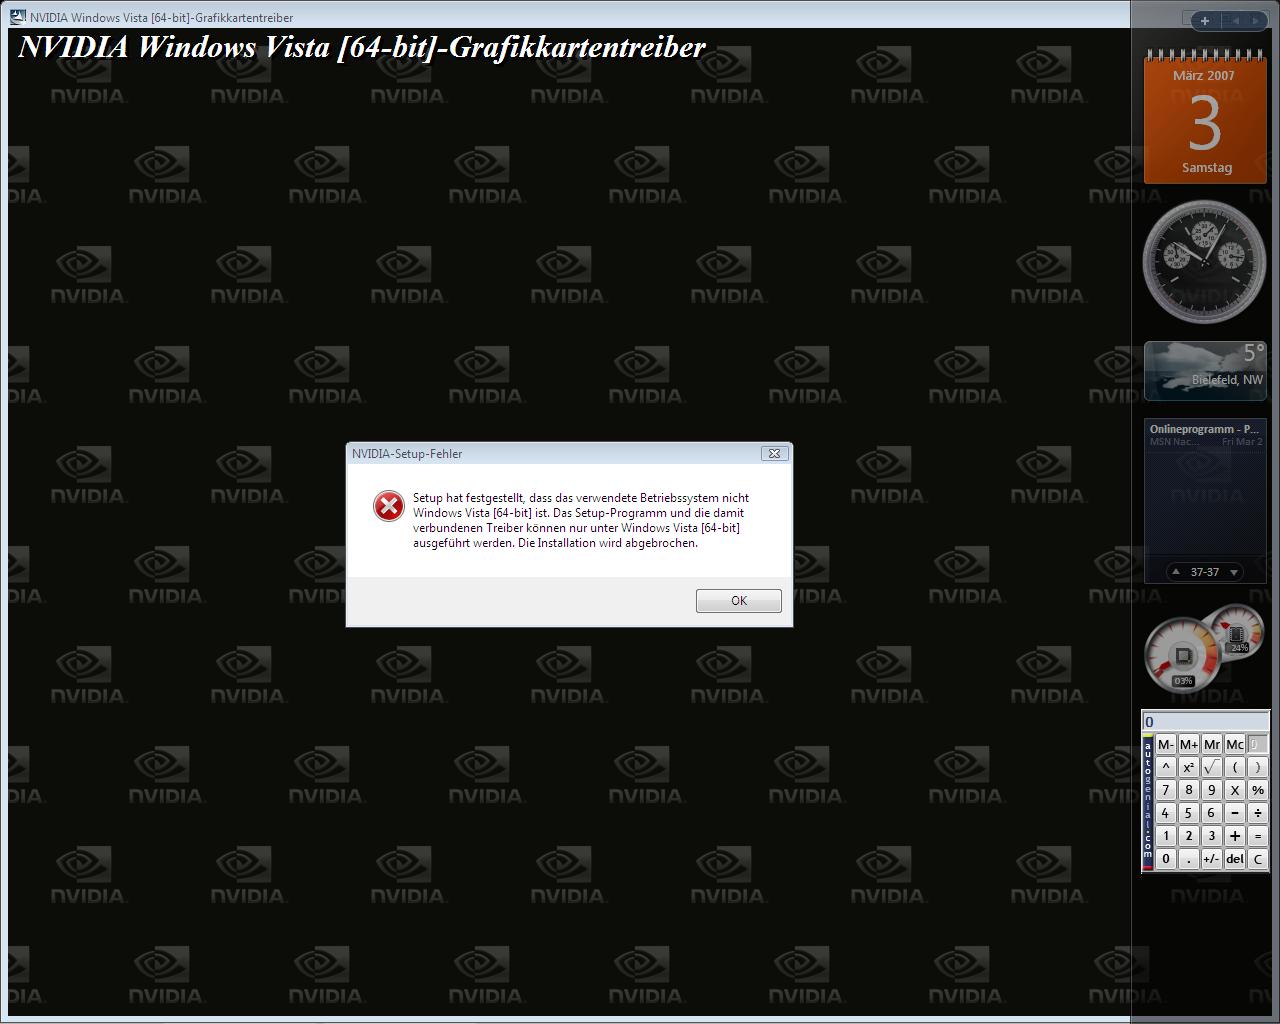Click the 2 key on the calculator gadget
Viewport: 1280px width, 1024px height.
coord(1189,836)
